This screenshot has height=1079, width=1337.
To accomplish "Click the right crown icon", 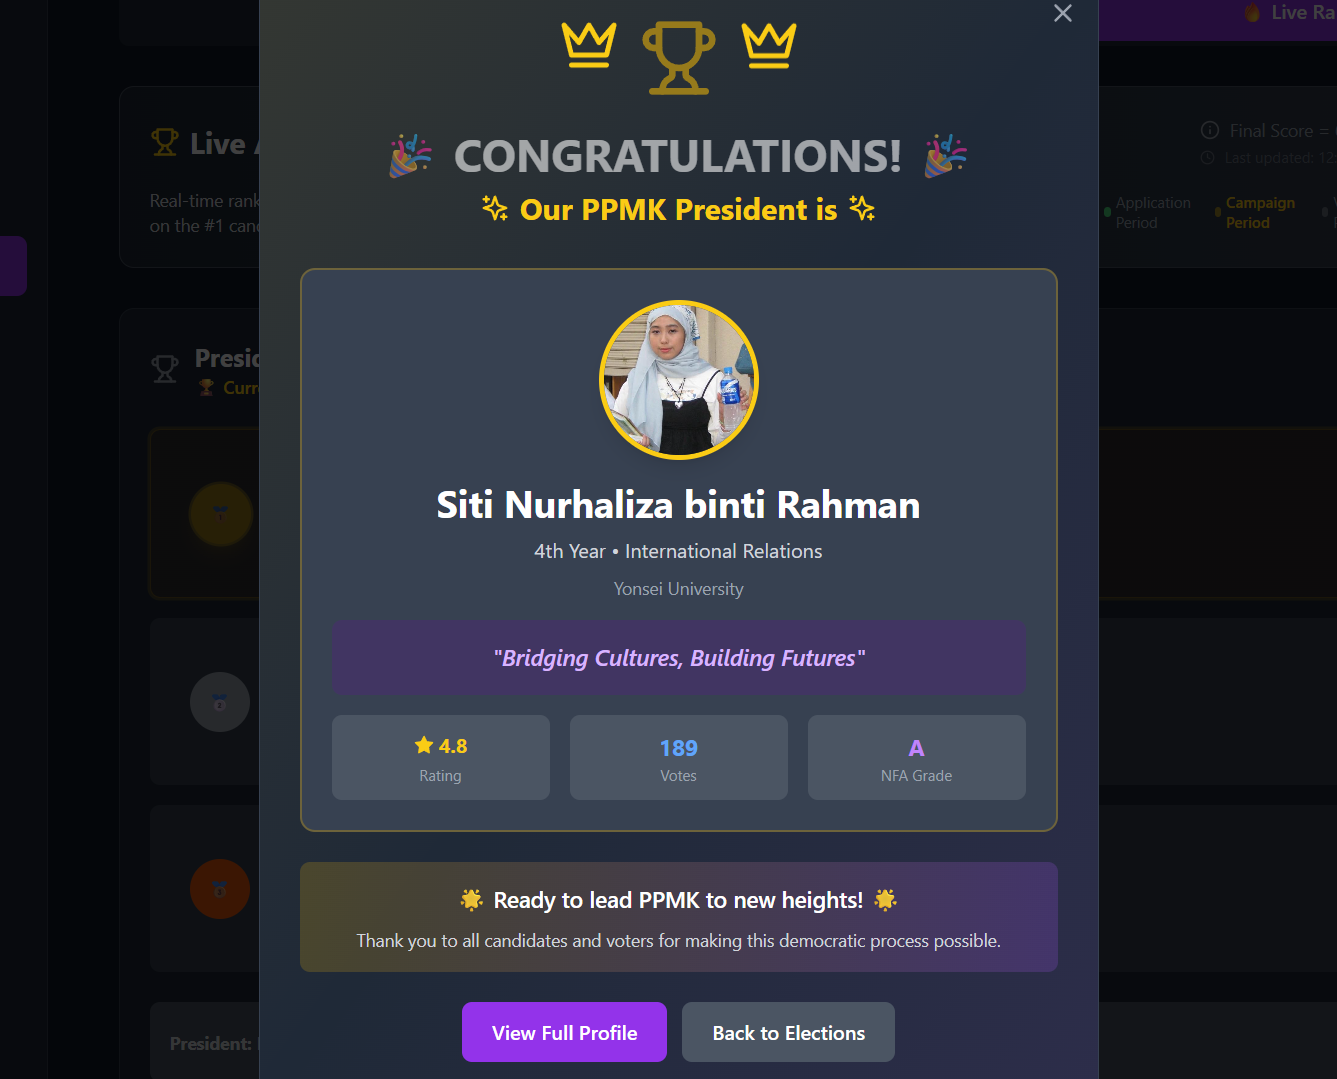I will tap(769, 46).
